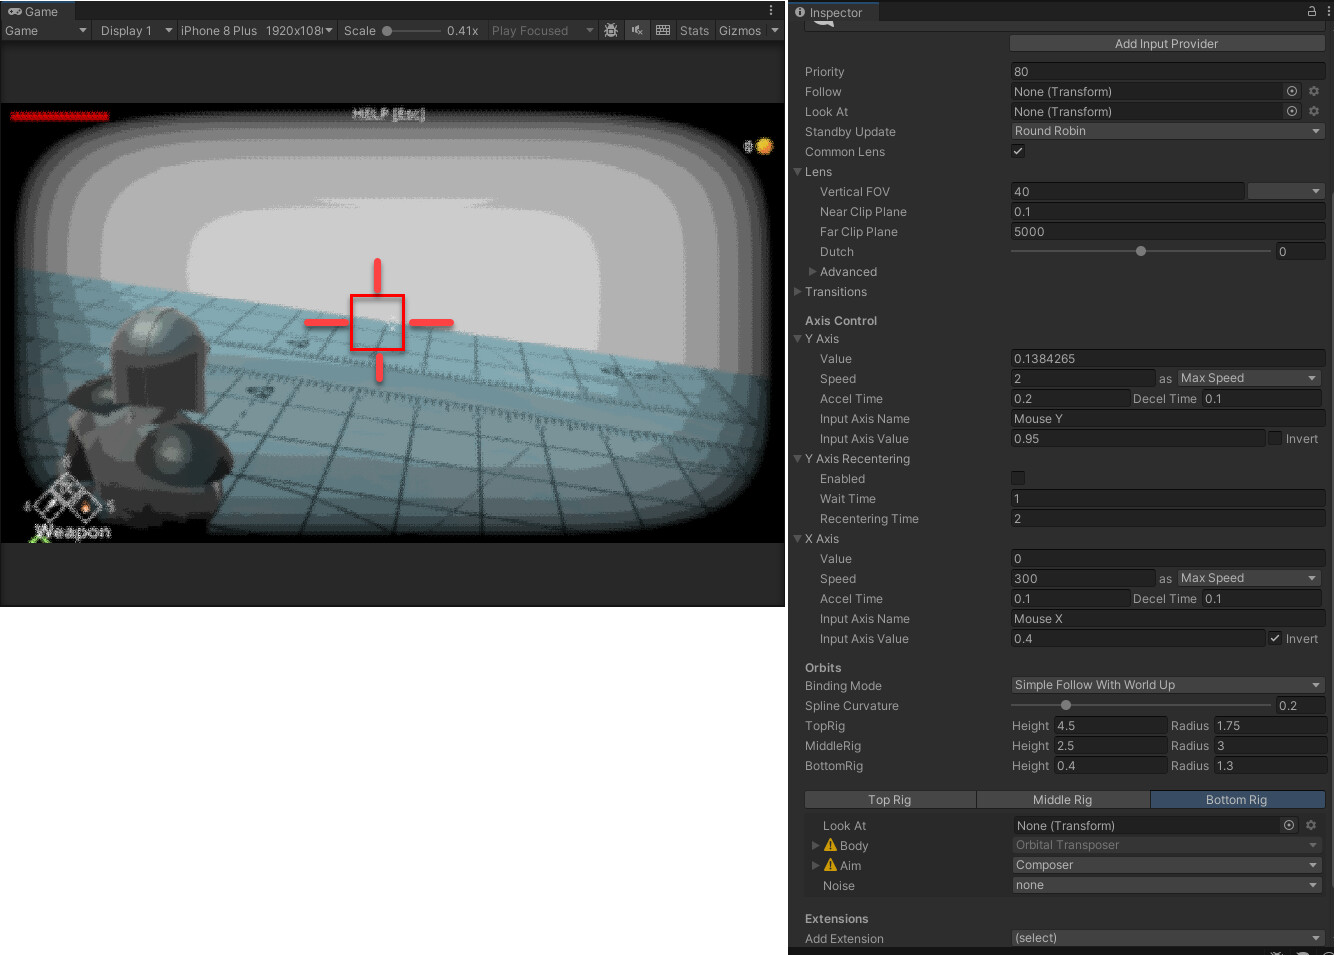This screenshot has height=955, width=1337.
Task: Toggle Invert for the Mouse X axis
Action: tap(1277, 638)
